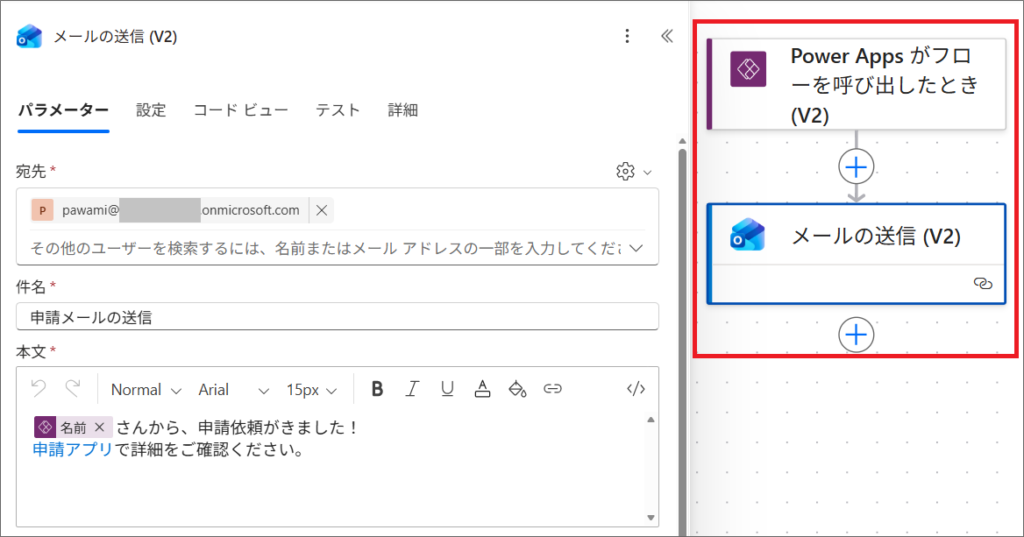Toggle italic formatting in body editor
Screen dimensions: 1024x537
pos(412,389)
